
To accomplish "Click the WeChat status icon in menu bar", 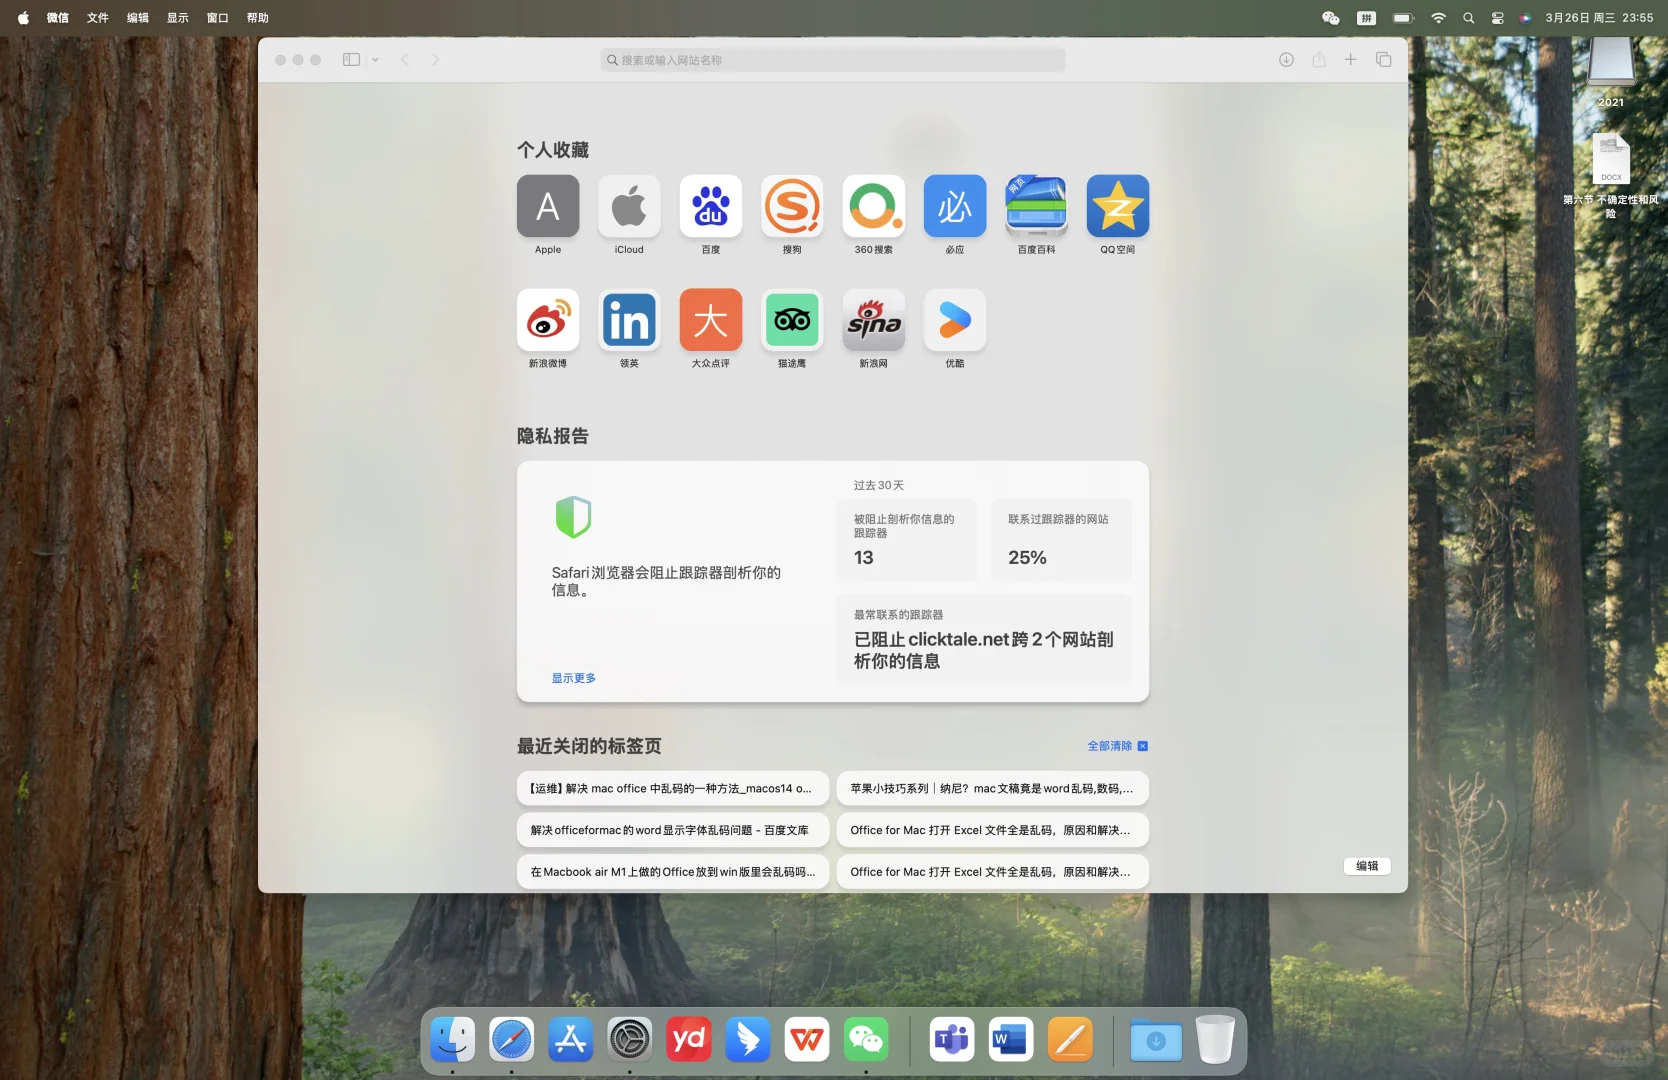I will tap(1331, 18).
